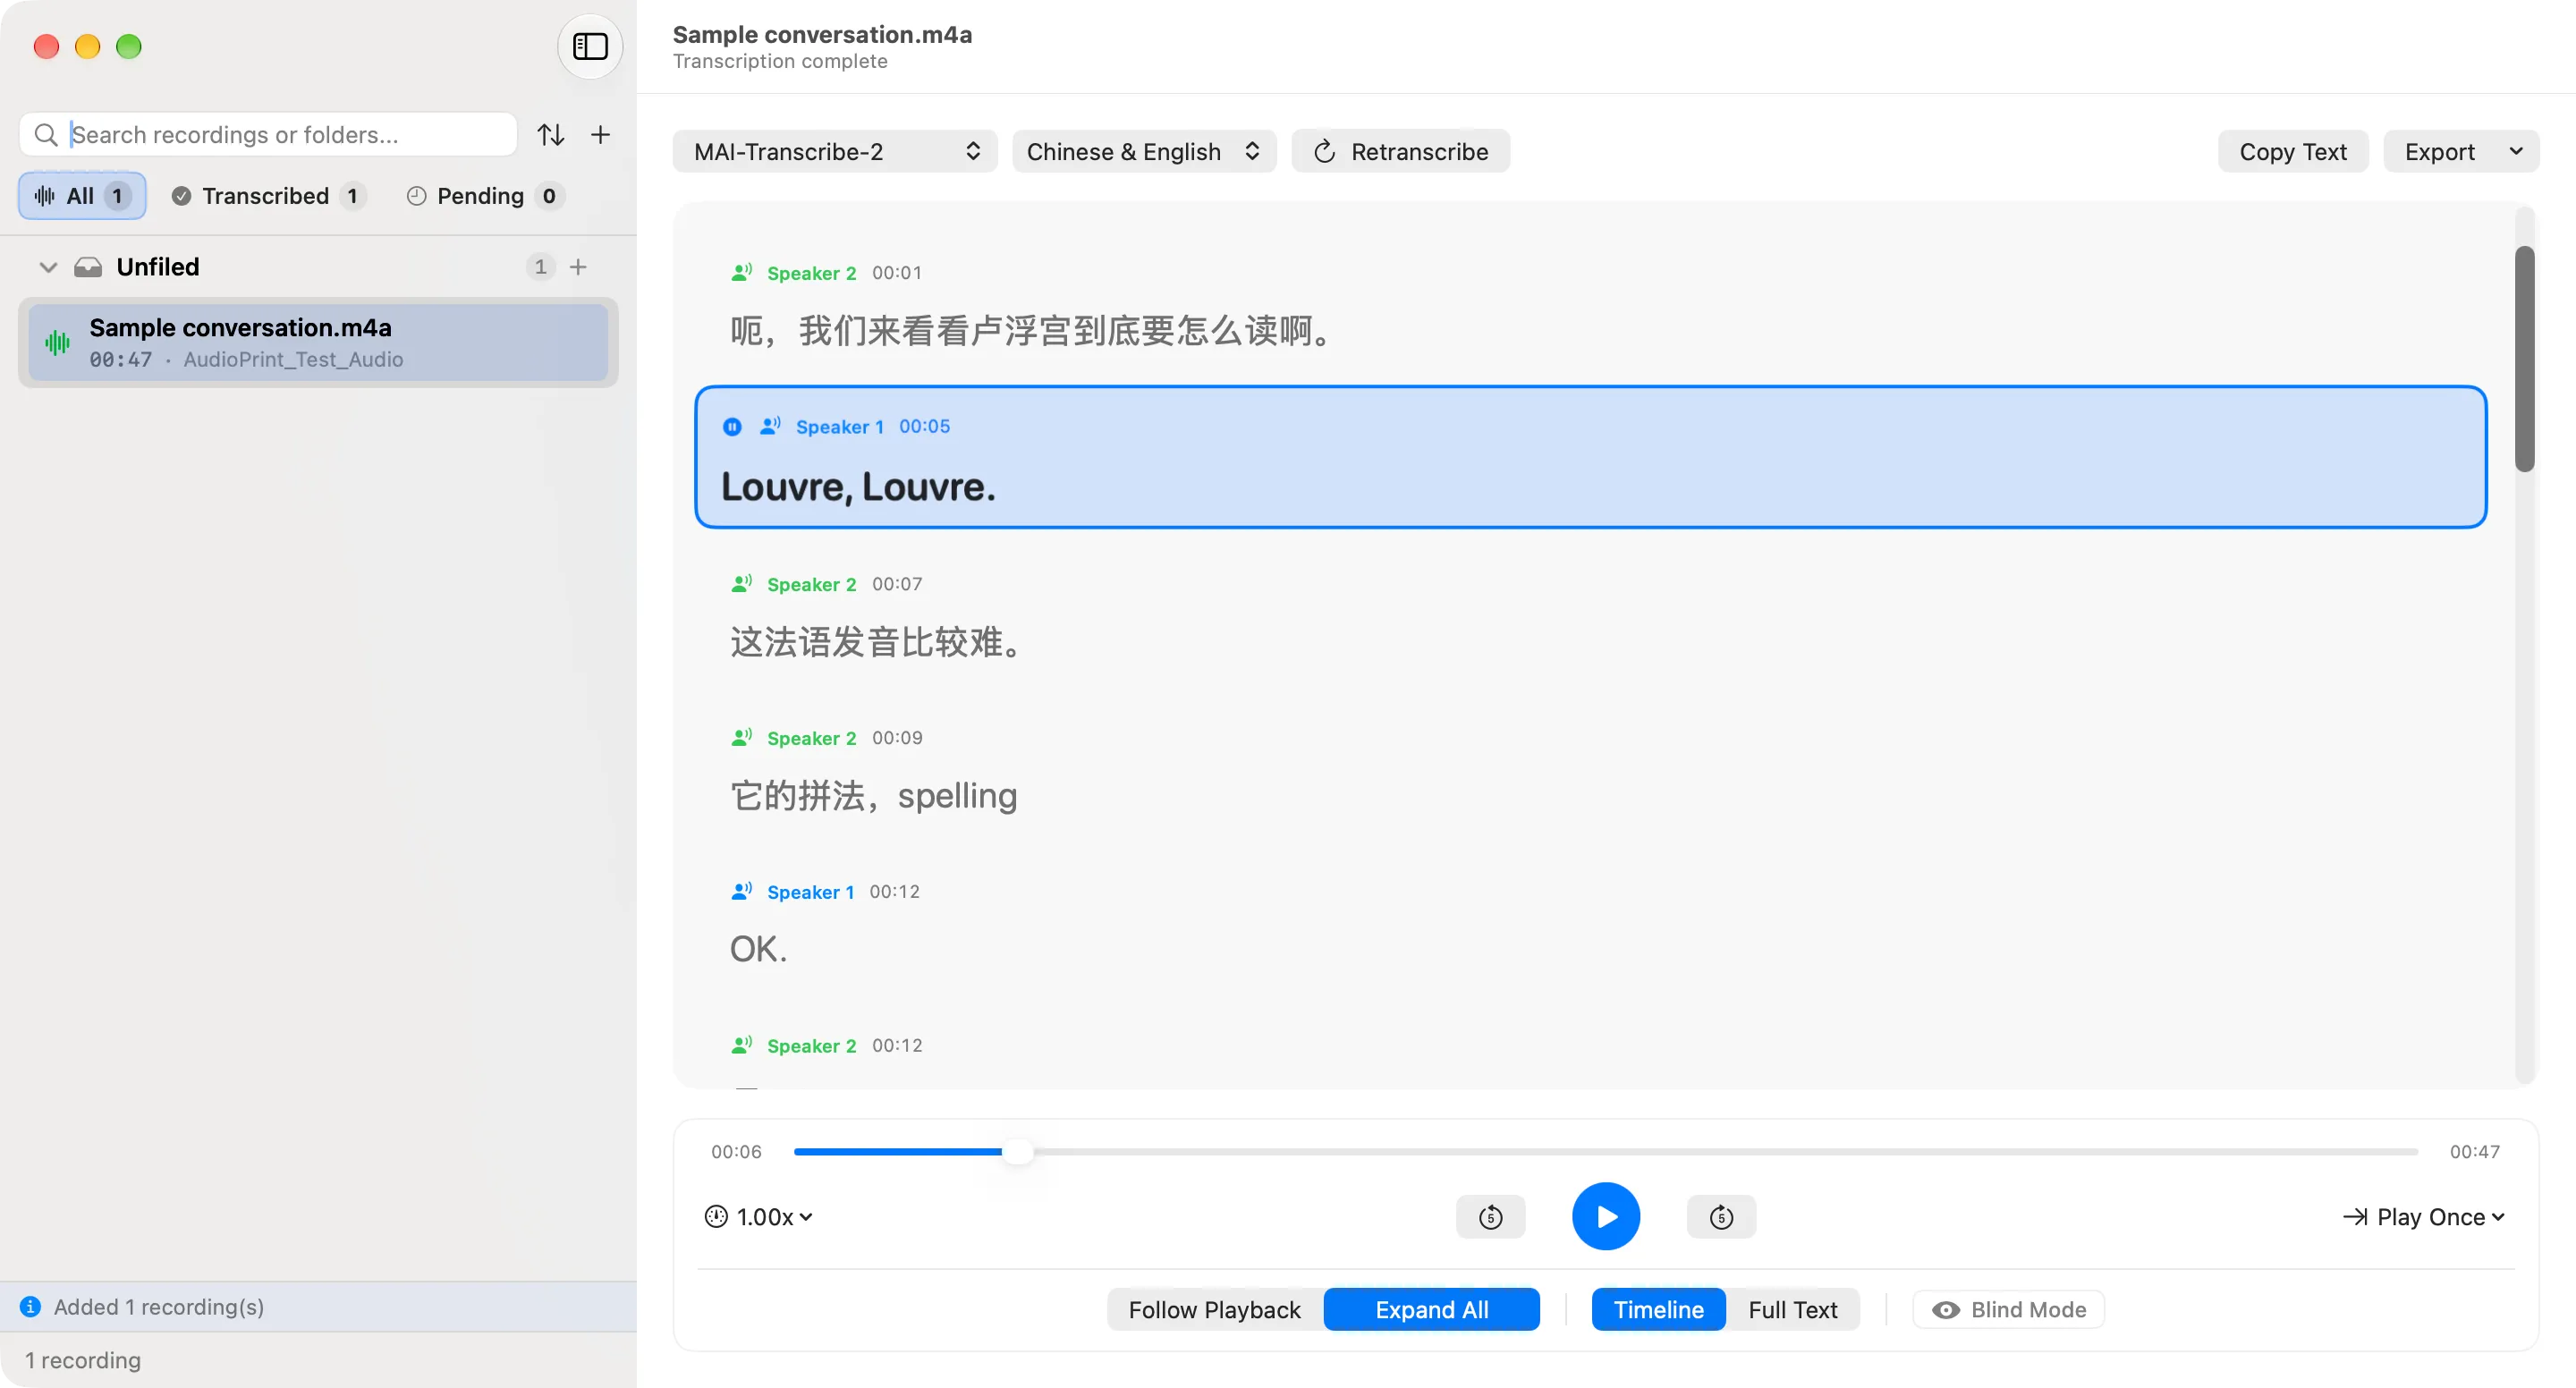Click the Copy Text button
Screen dimensions: 2576x1388
pyautogui.click(x=2292, y=151)
